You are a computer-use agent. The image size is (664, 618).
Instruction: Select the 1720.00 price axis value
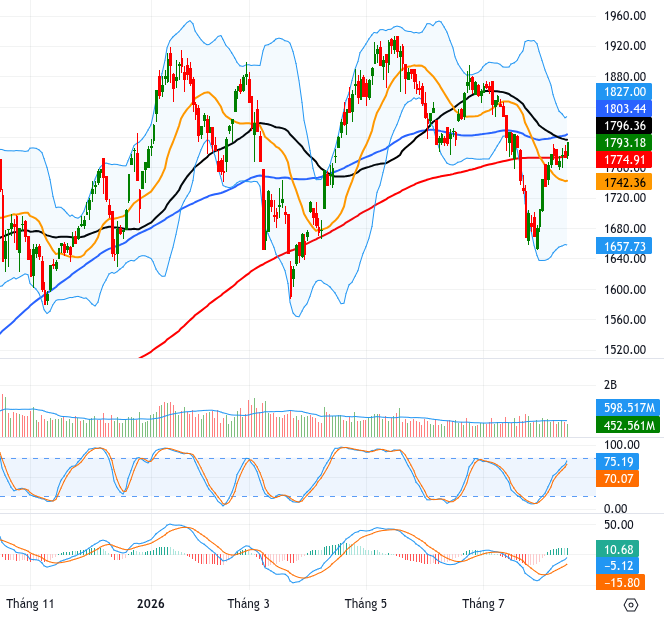point(625,198)
